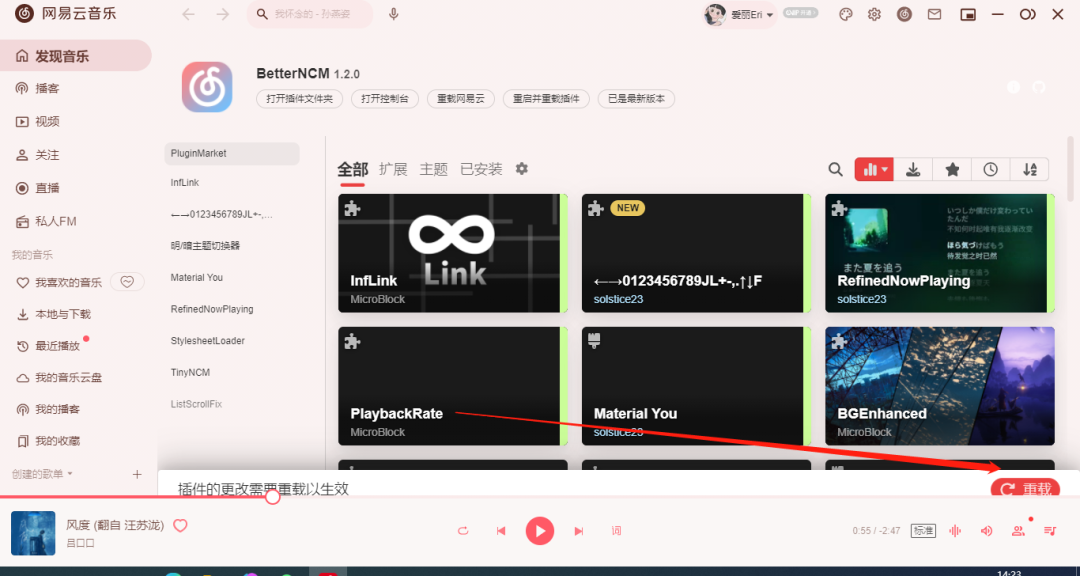Switch to the 主题 tab
This screenshot has width=1080, height=576.
(434, 169)
